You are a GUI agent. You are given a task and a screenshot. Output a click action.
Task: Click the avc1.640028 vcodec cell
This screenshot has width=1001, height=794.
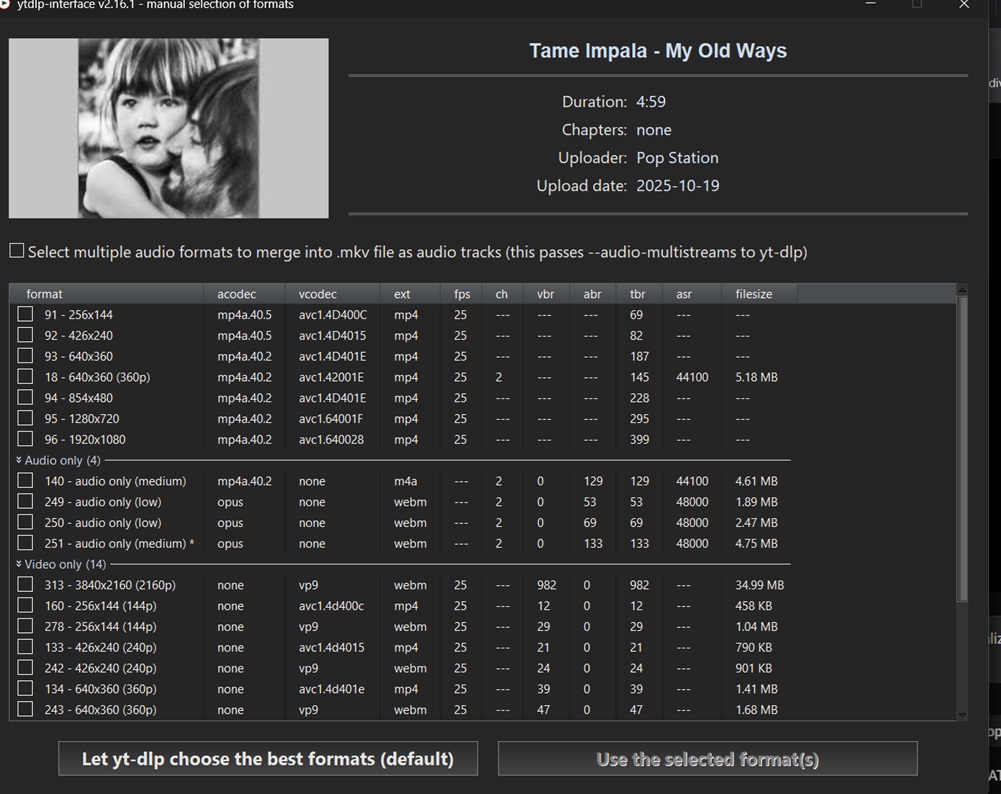pos(331,439)
